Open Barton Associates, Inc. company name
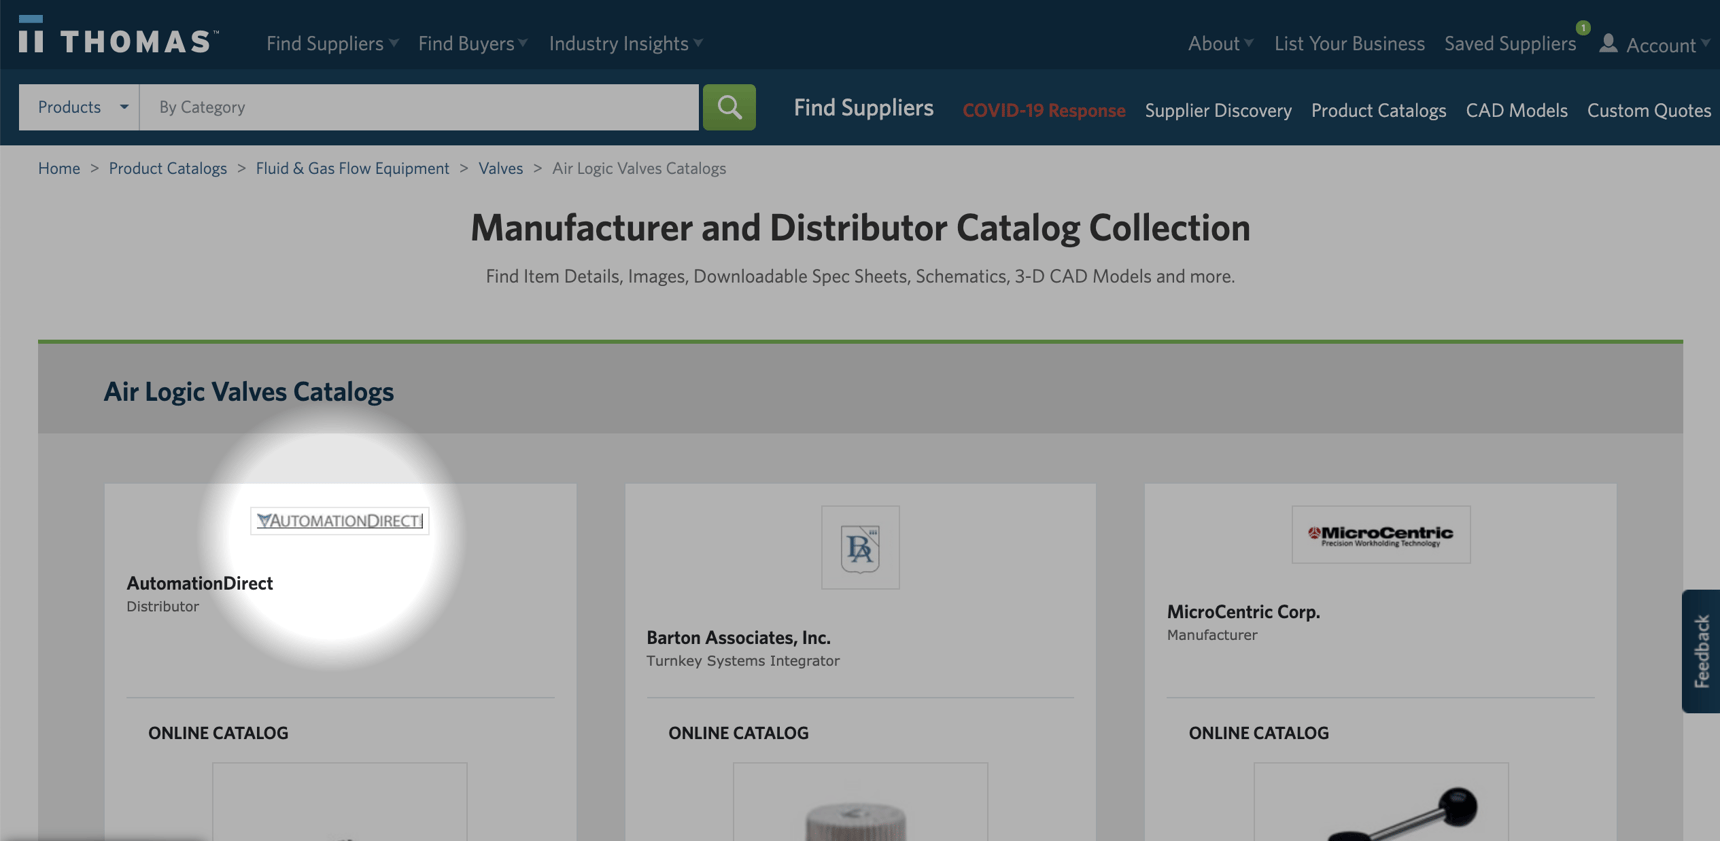This screenshot has height=841, width=1720. coord(739,637)
